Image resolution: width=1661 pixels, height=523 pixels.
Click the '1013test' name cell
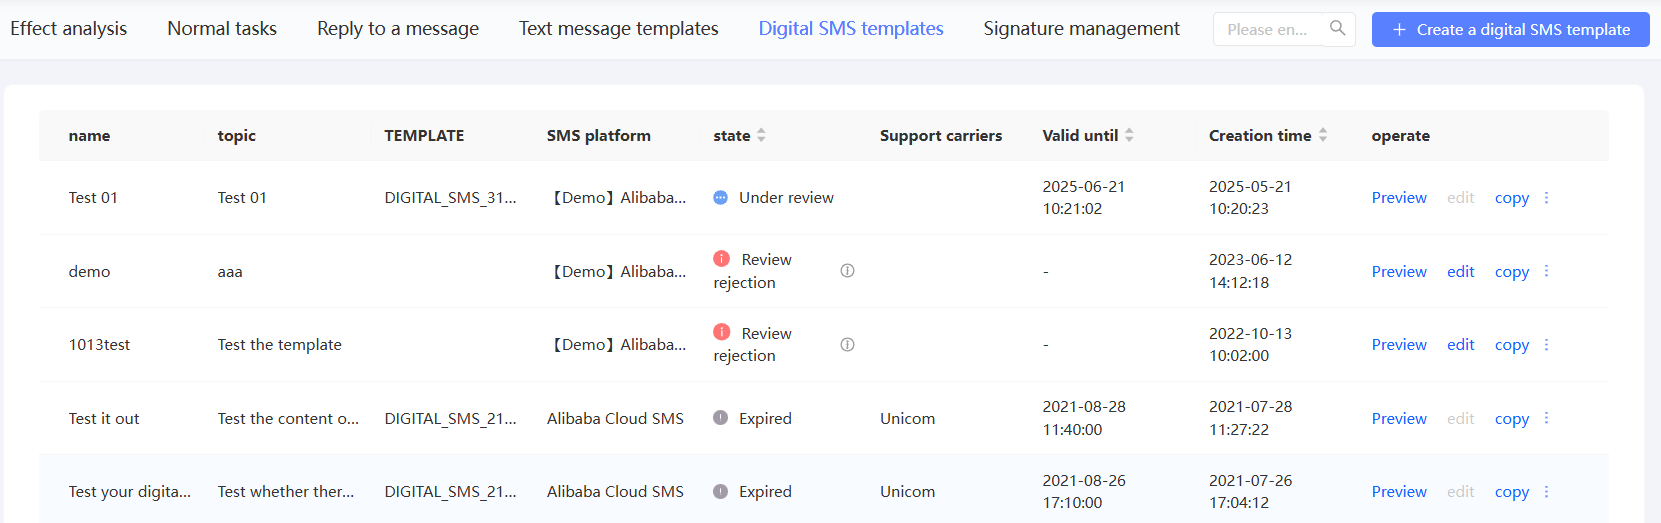(x=99, y=345)
